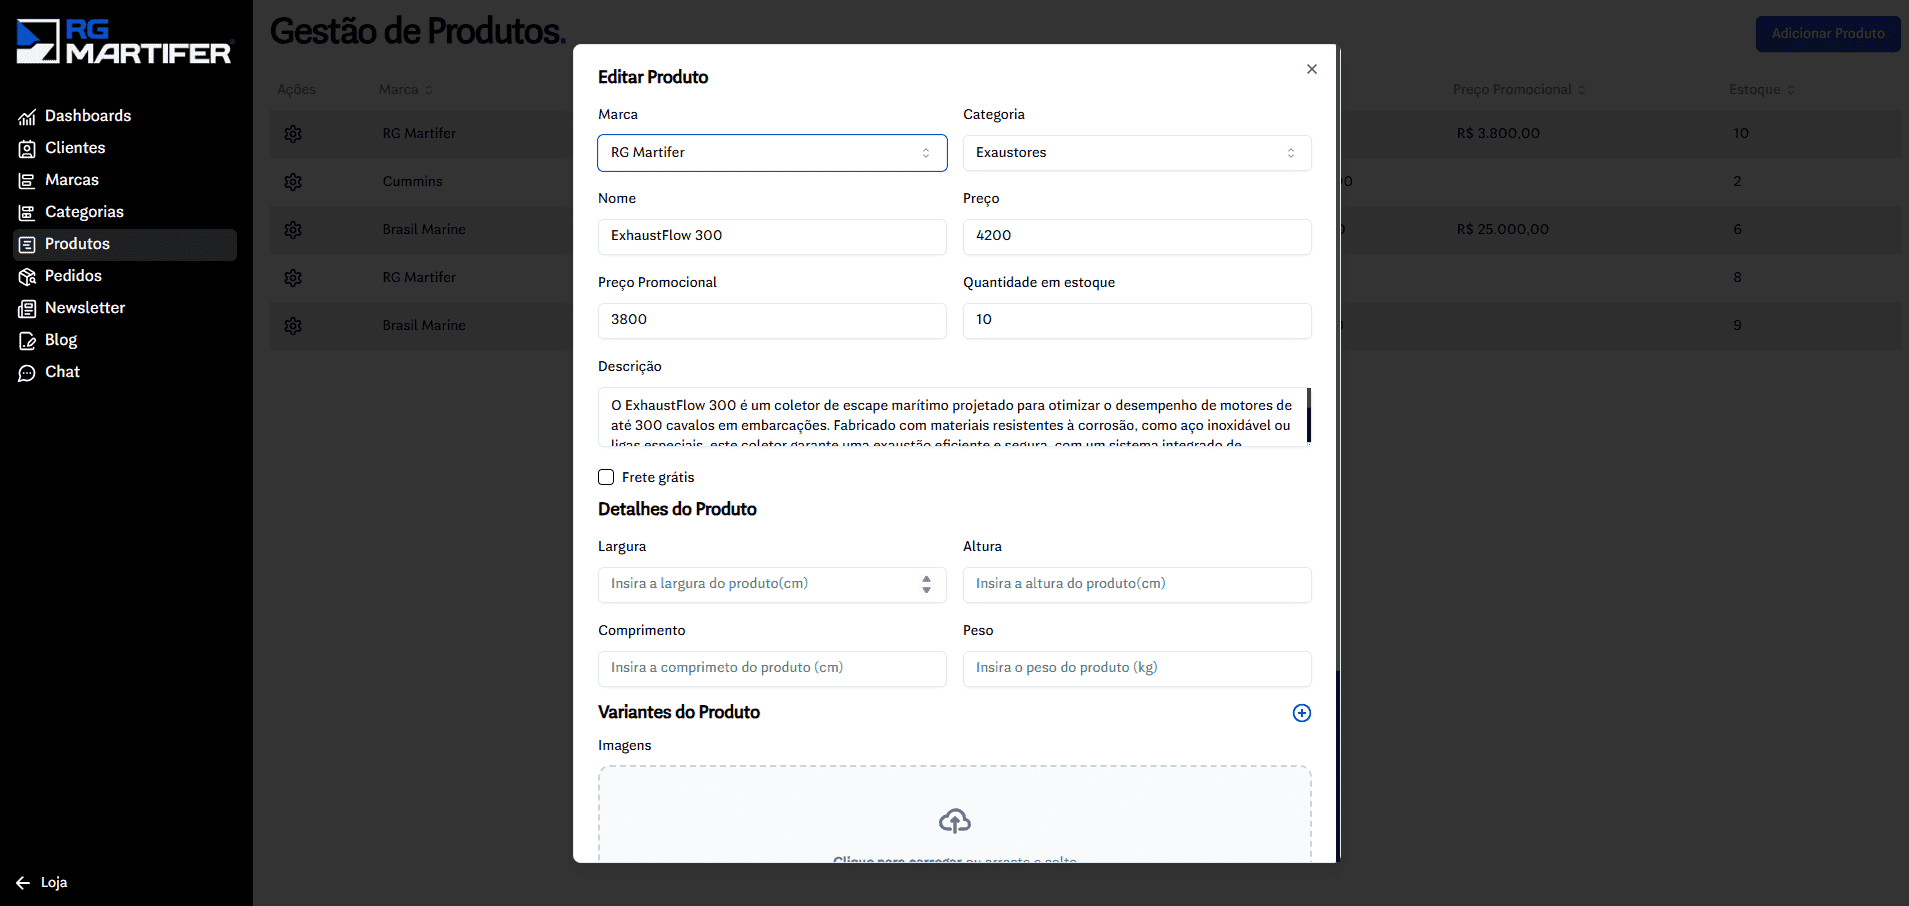Click the cloud upload image icon
This screenshot has height=906, width=1909.
(x=954, y=821)
